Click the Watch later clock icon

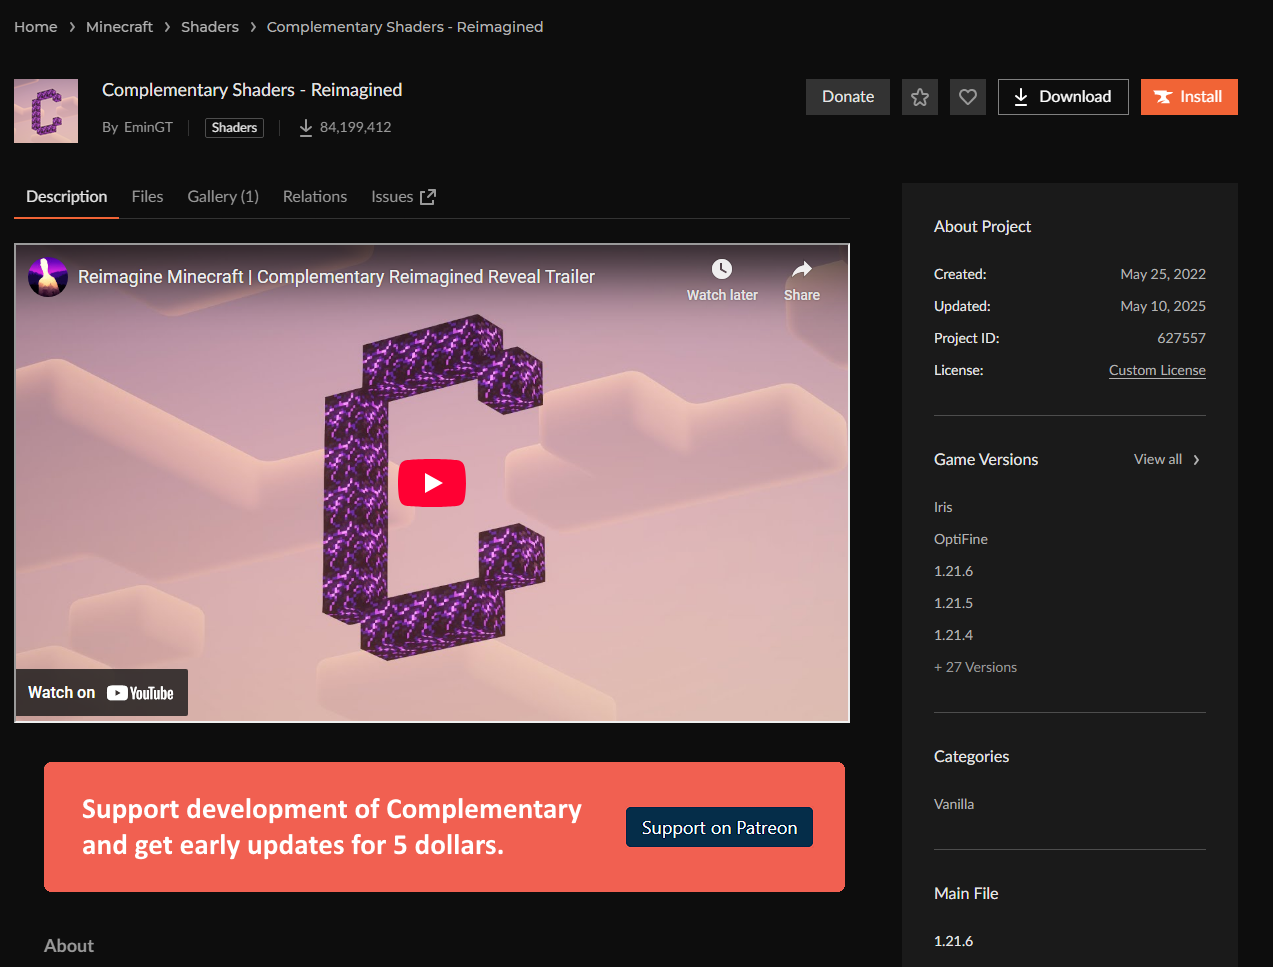[722, 269]
